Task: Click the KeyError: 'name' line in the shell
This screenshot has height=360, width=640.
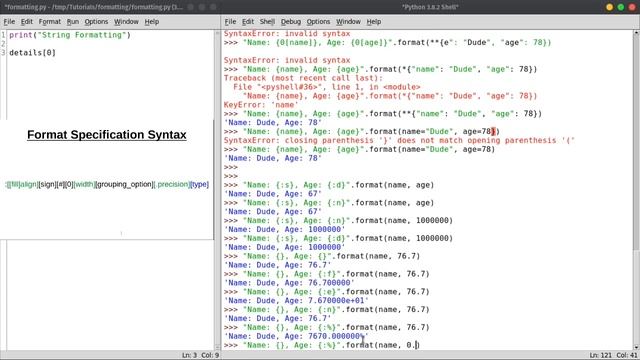Action: (x=261, y=104)
